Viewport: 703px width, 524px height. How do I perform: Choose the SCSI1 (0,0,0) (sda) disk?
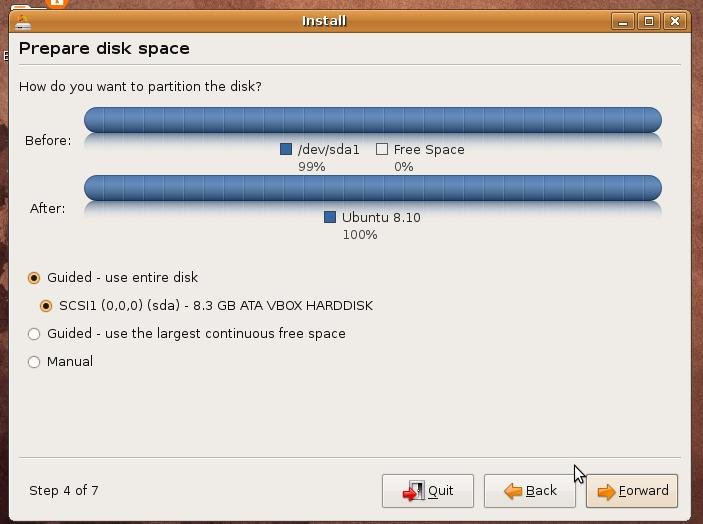coord(46,305)
